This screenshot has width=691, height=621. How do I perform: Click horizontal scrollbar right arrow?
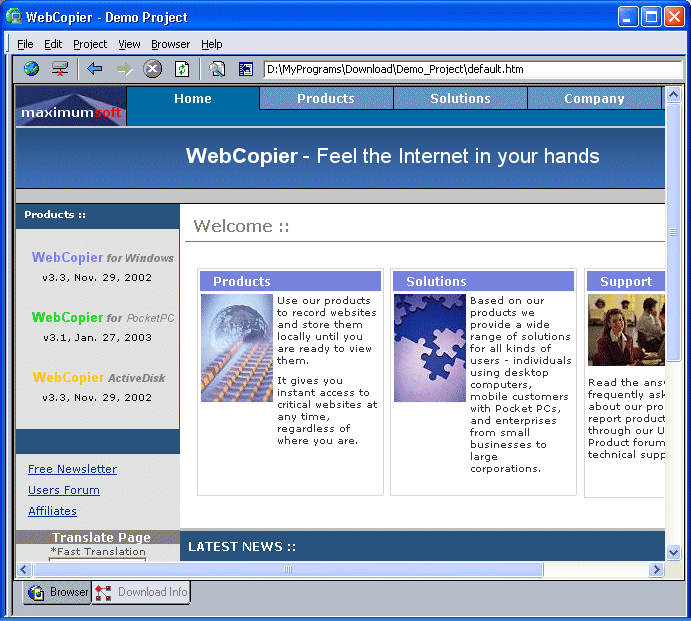[x=656, y=569]
